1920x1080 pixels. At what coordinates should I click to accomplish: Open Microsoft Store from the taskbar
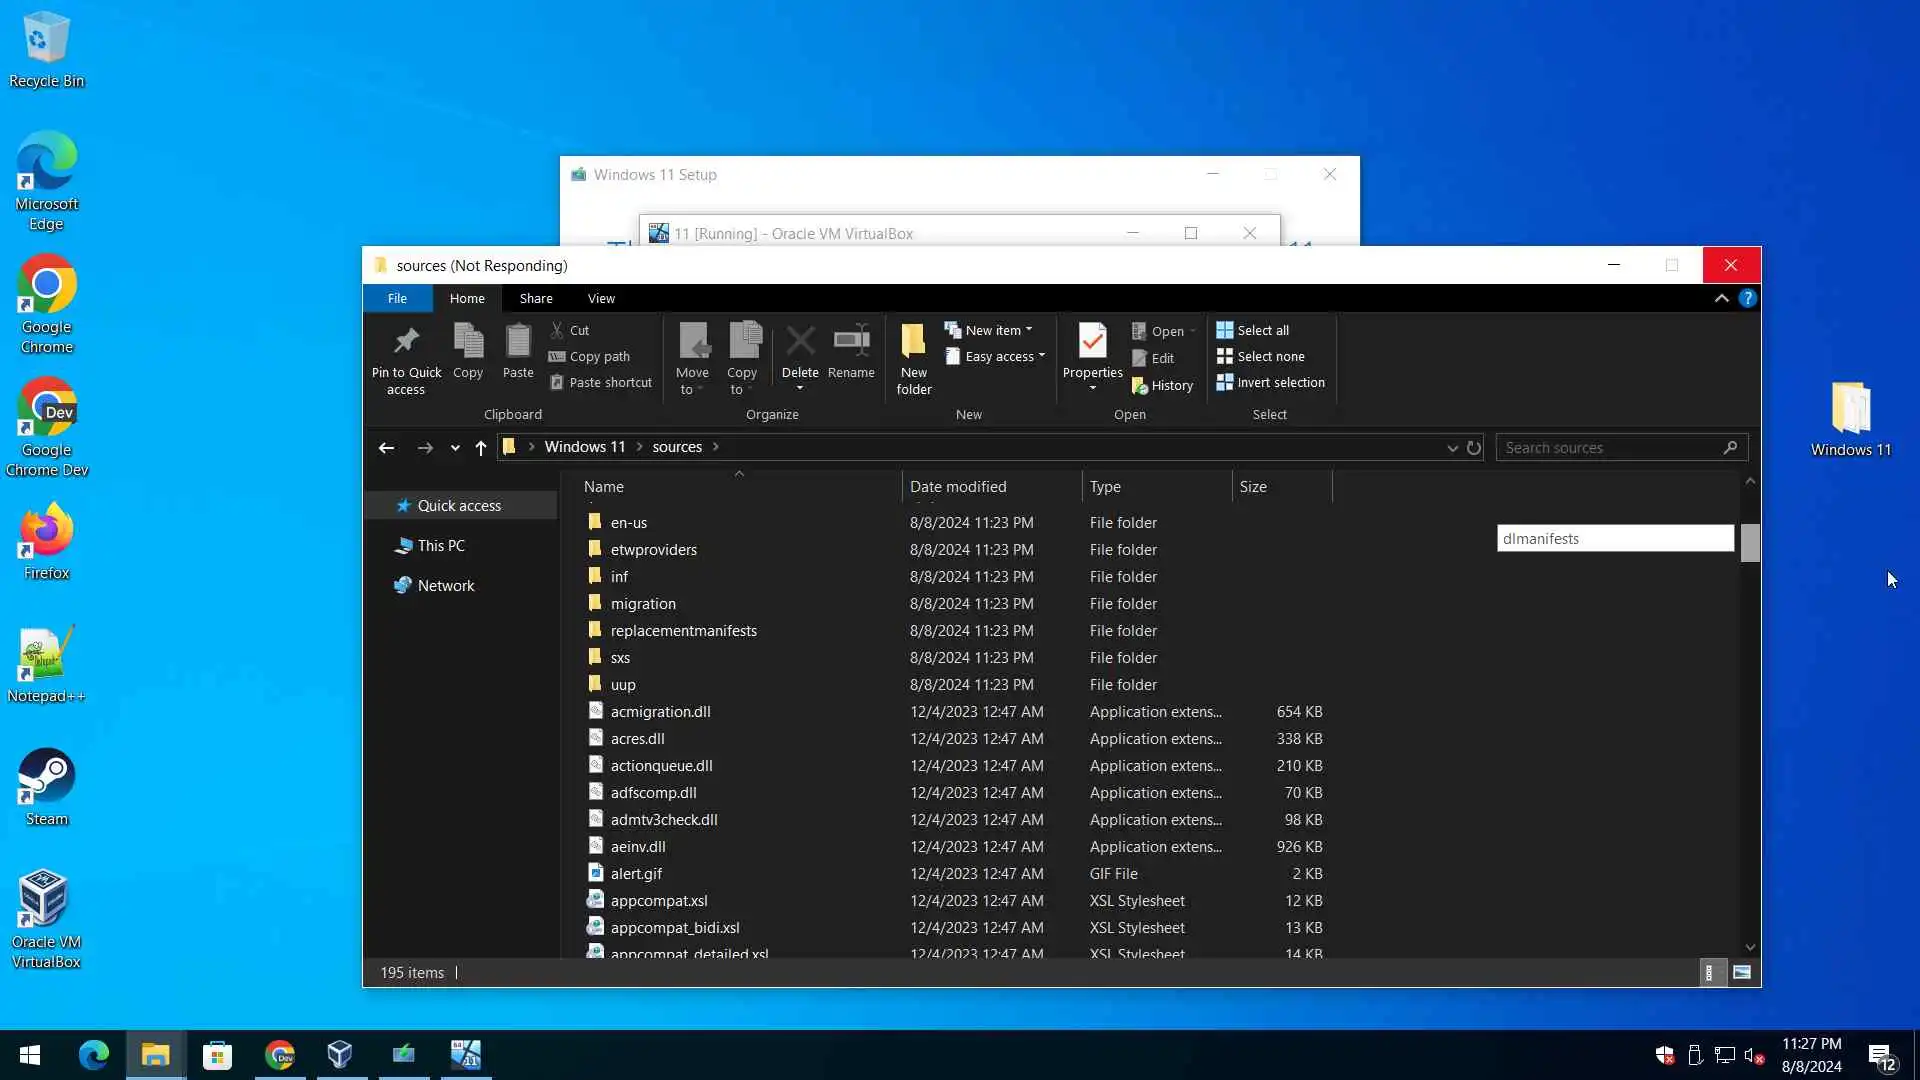coord(217,1055)
